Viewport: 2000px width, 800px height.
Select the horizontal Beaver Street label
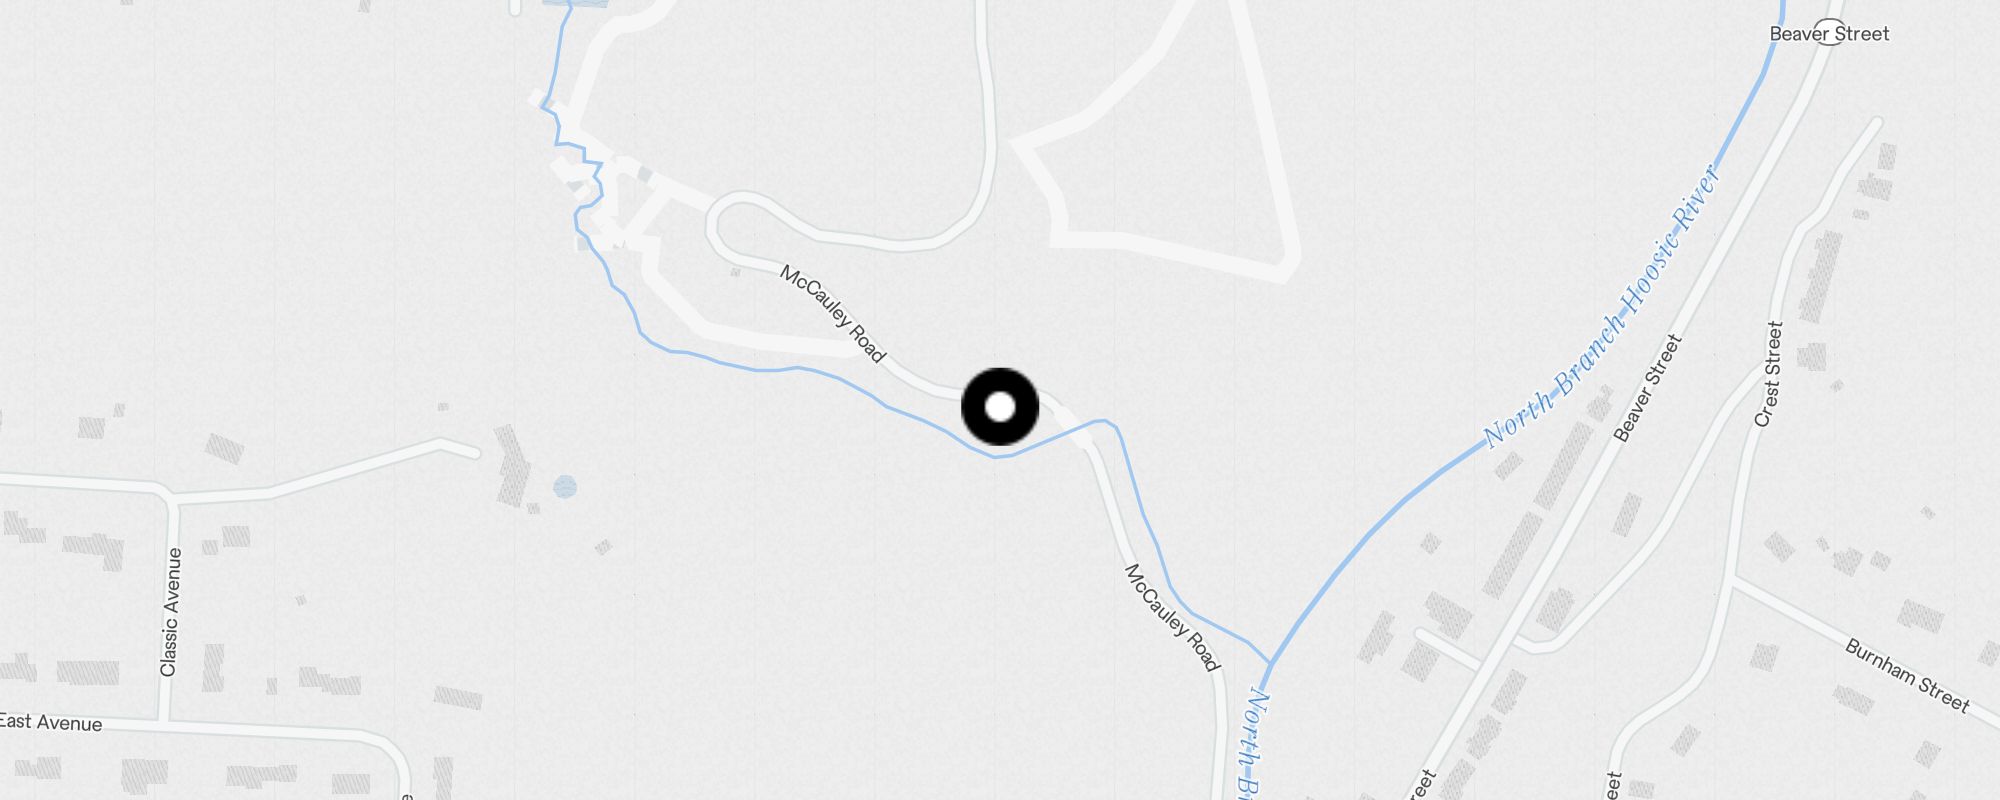pos(1829,33)
